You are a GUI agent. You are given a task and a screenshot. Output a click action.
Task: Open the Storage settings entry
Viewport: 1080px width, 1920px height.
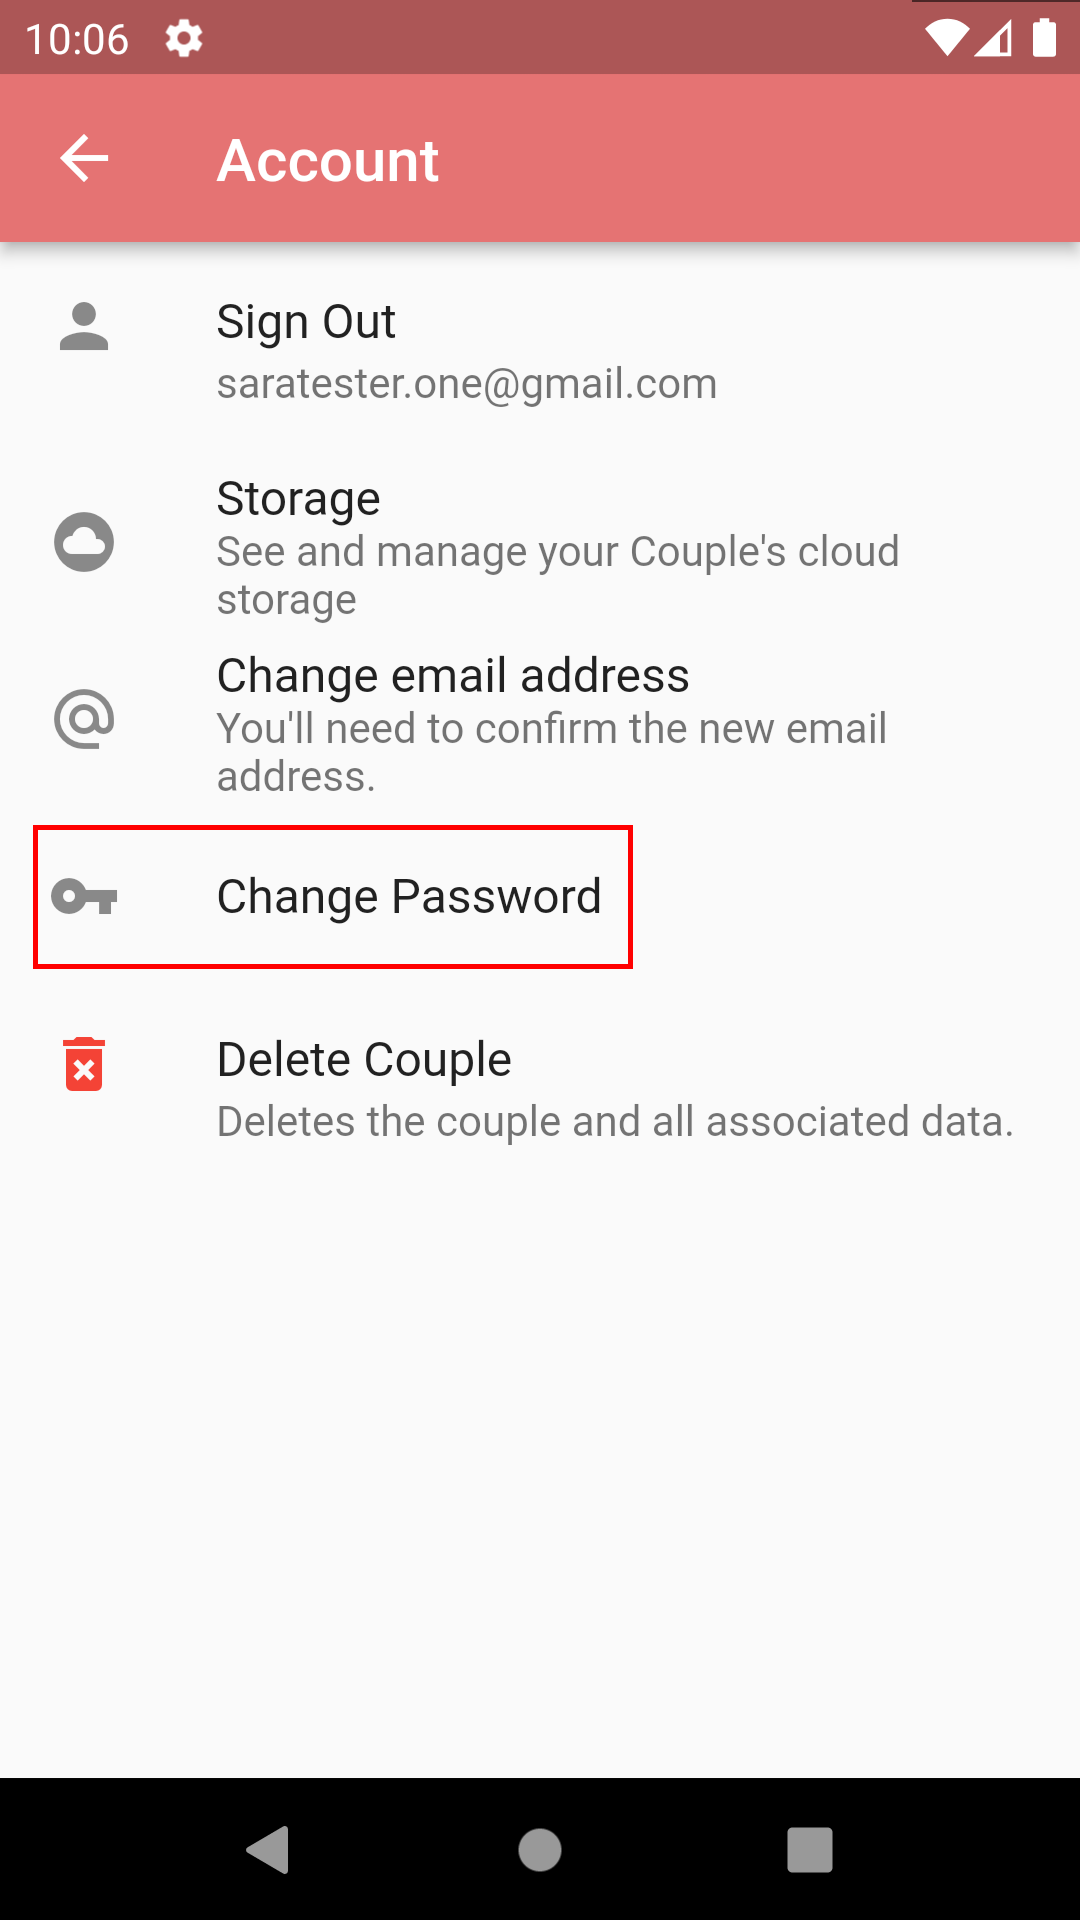[298, 499]
